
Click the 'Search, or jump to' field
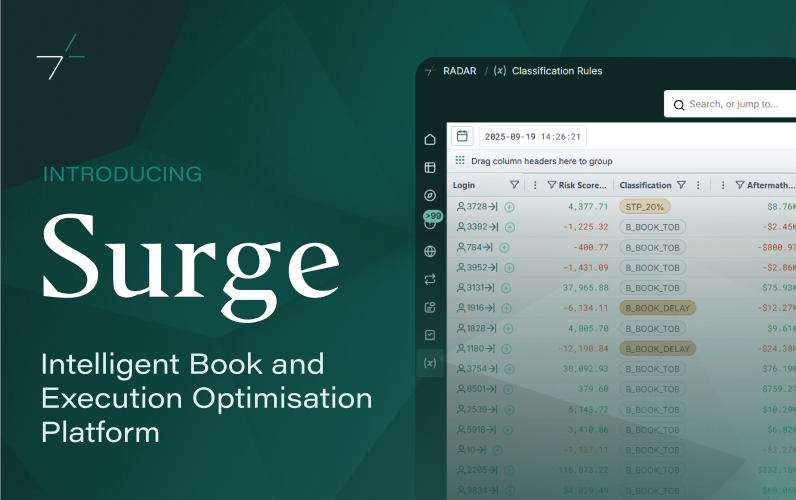[733, 104]
